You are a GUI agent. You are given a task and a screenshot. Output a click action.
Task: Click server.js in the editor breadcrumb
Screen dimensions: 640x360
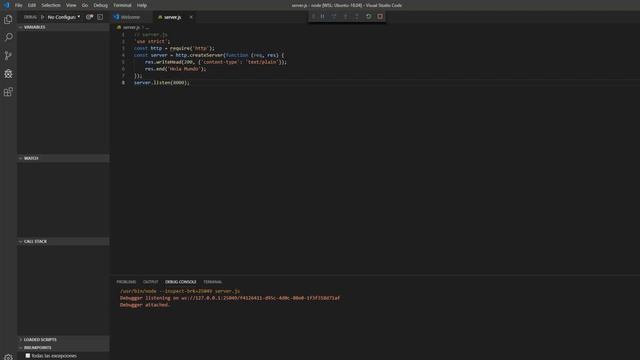(x=131, y=27)
